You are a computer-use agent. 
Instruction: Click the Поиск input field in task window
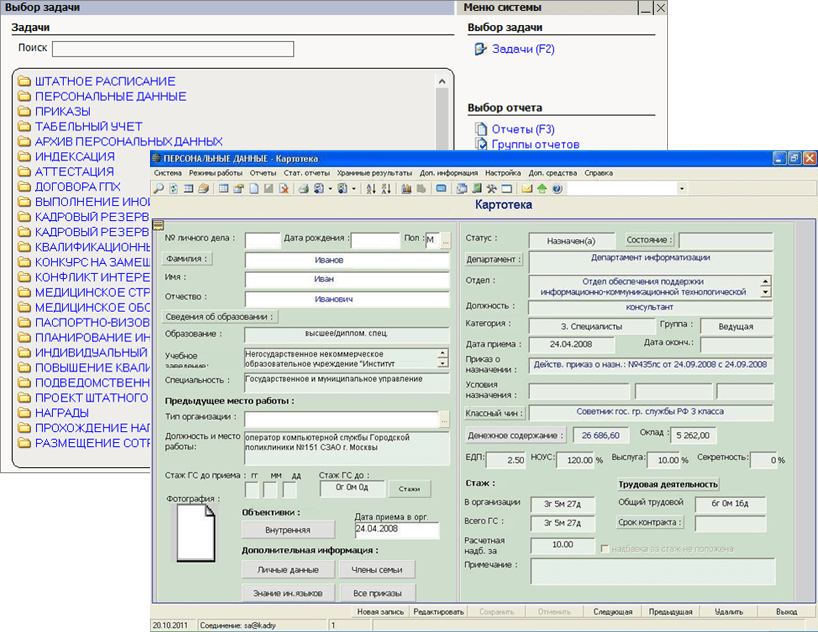173,49
